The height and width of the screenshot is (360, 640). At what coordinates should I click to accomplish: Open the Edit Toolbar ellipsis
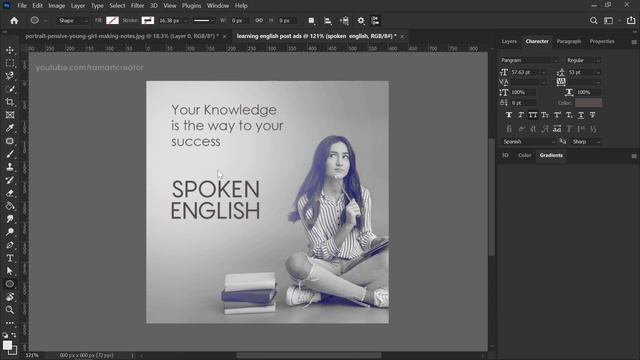(x=10, y=323)
